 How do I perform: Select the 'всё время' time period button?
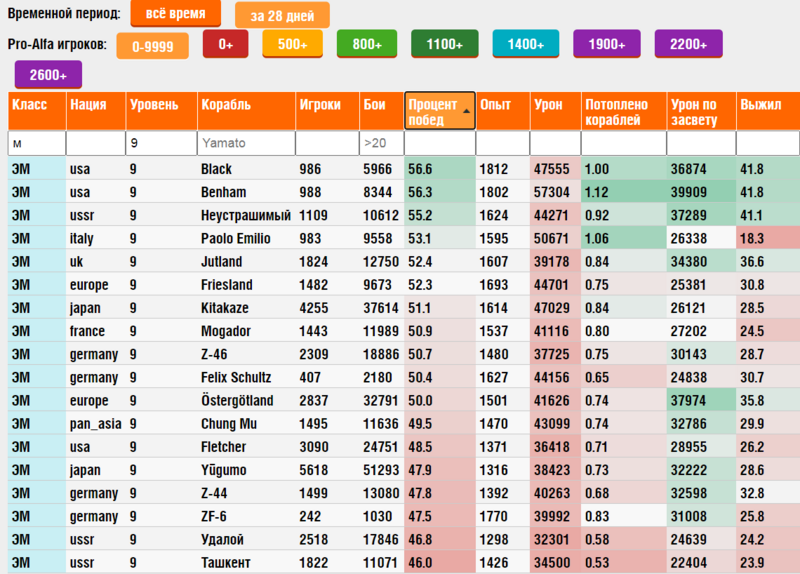[176, 13]
